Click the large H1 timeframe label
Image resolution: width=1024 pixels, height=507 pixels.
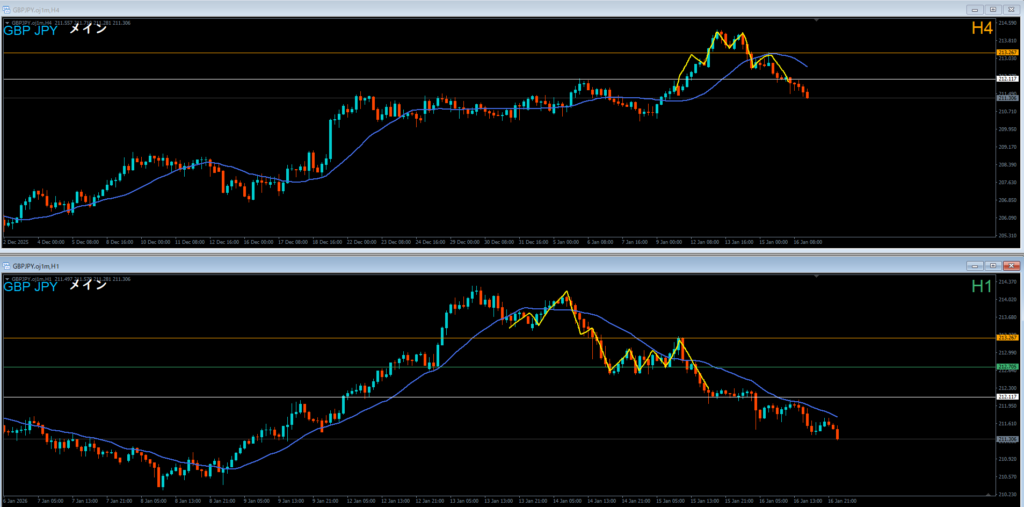981,286
